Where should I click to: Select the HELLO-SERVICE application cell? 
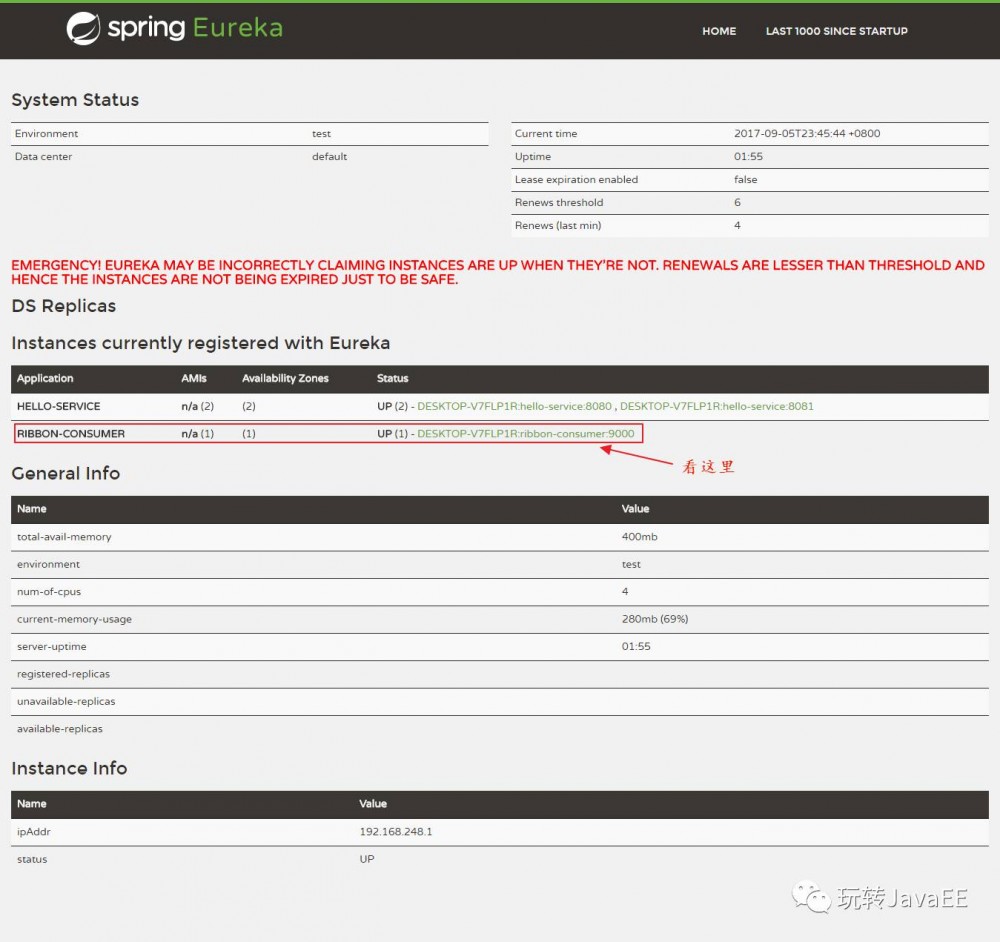(x=59, y=406)
